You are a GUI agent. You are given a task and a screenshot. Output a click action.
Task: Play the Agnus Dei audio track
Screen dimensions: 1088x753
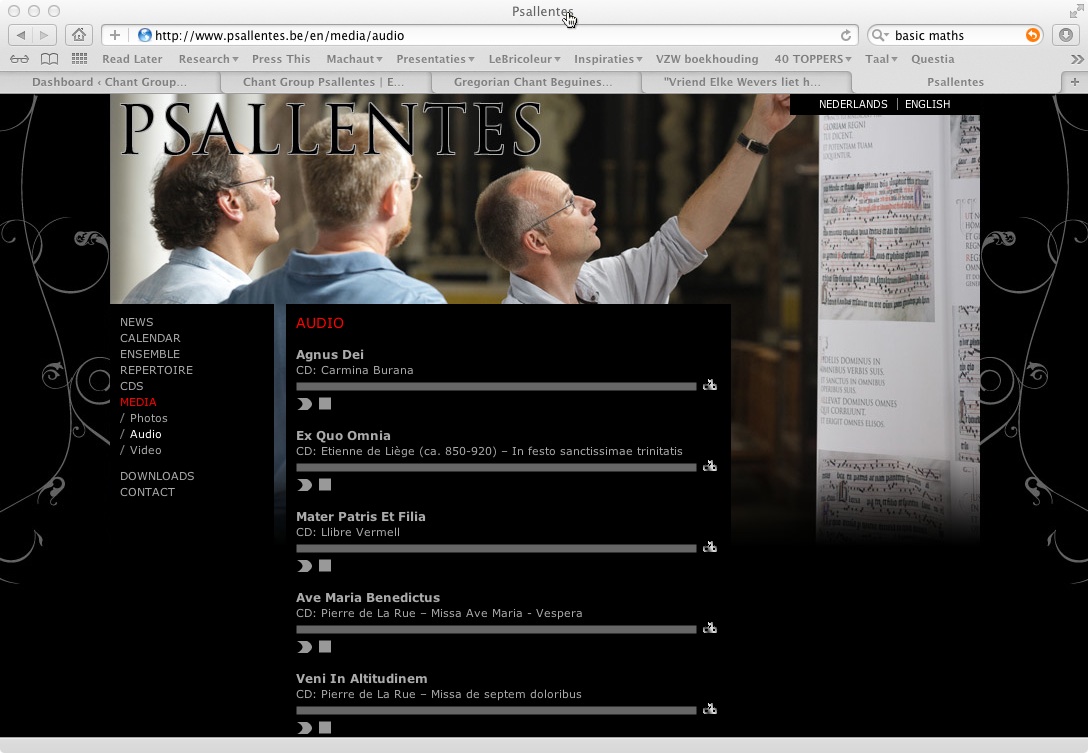click(305, 404)
